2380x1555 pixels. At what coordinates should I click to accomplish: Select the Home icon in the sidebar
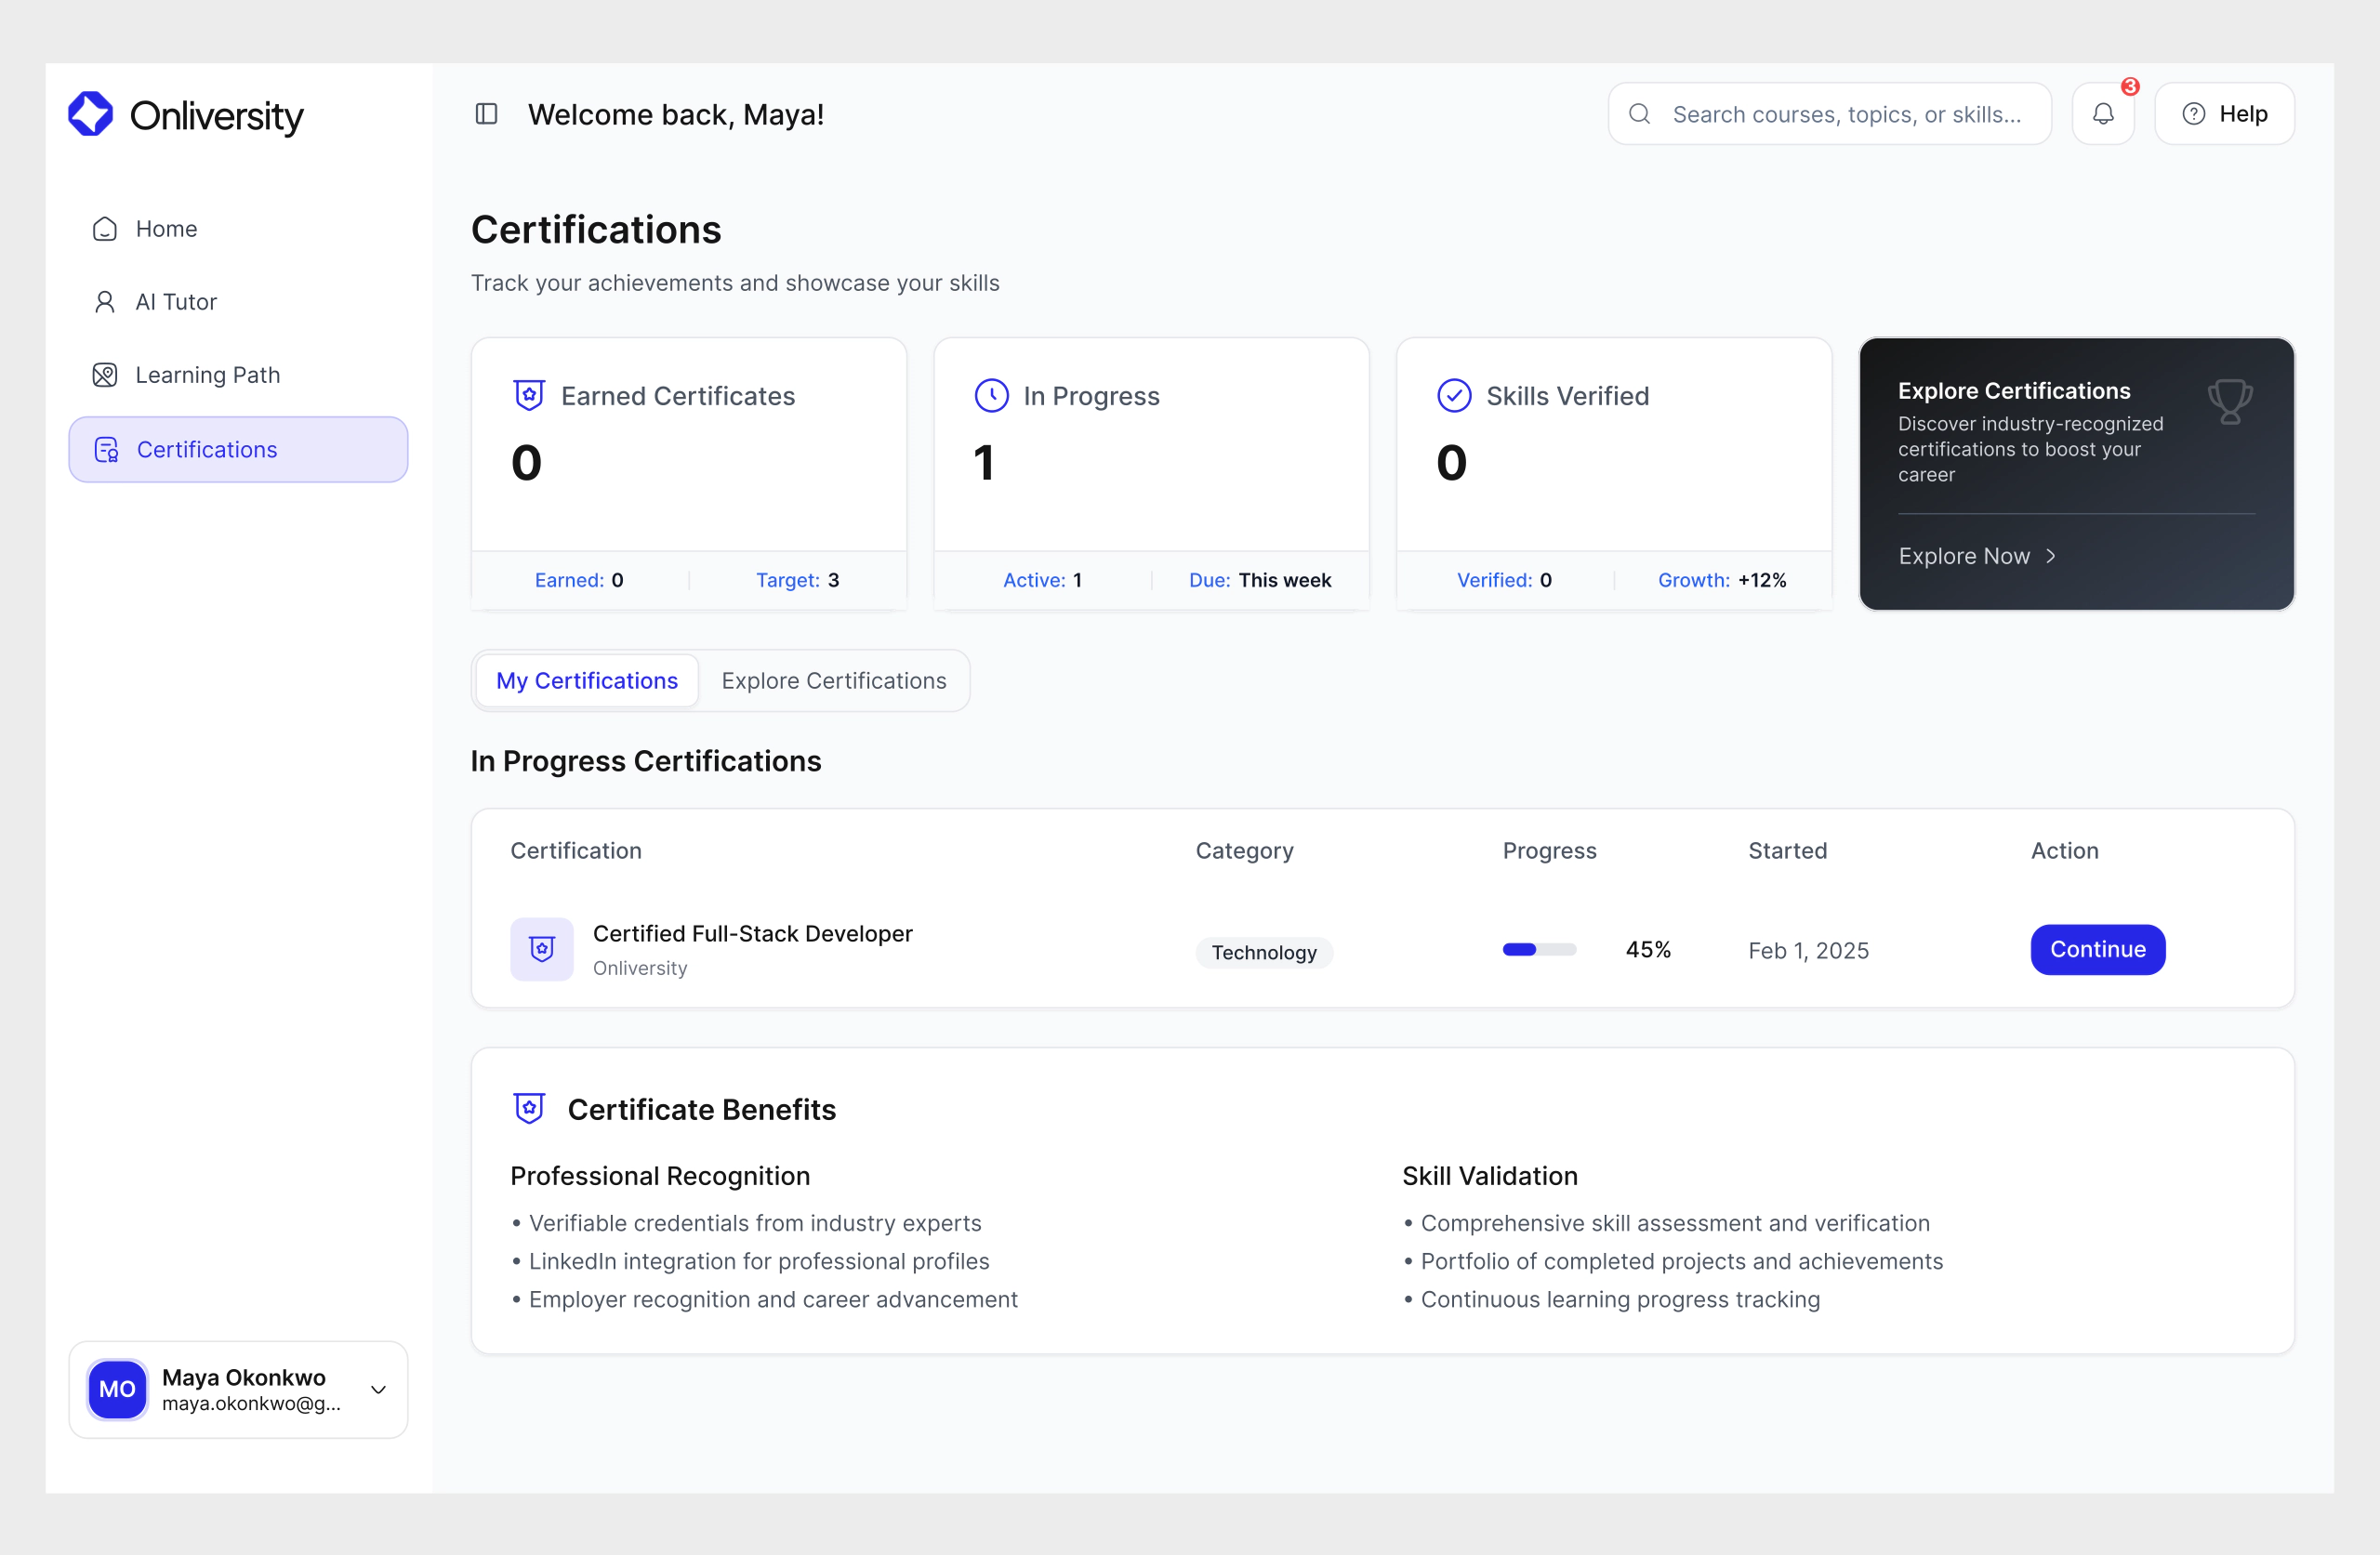click(x=105, y=228)
